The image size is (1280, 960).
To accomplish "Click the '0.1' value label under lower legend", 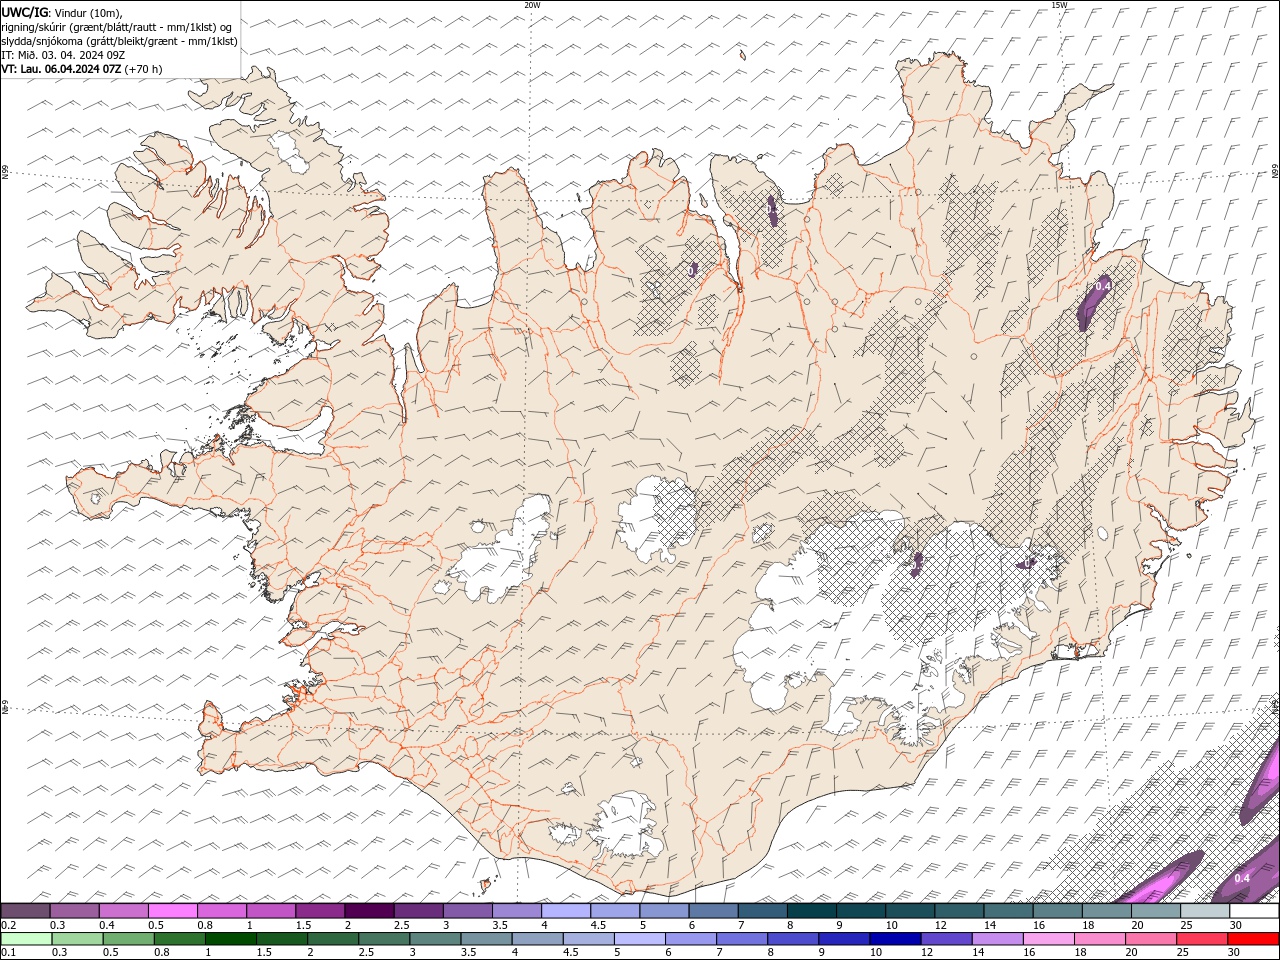I will tap(8, 952).
